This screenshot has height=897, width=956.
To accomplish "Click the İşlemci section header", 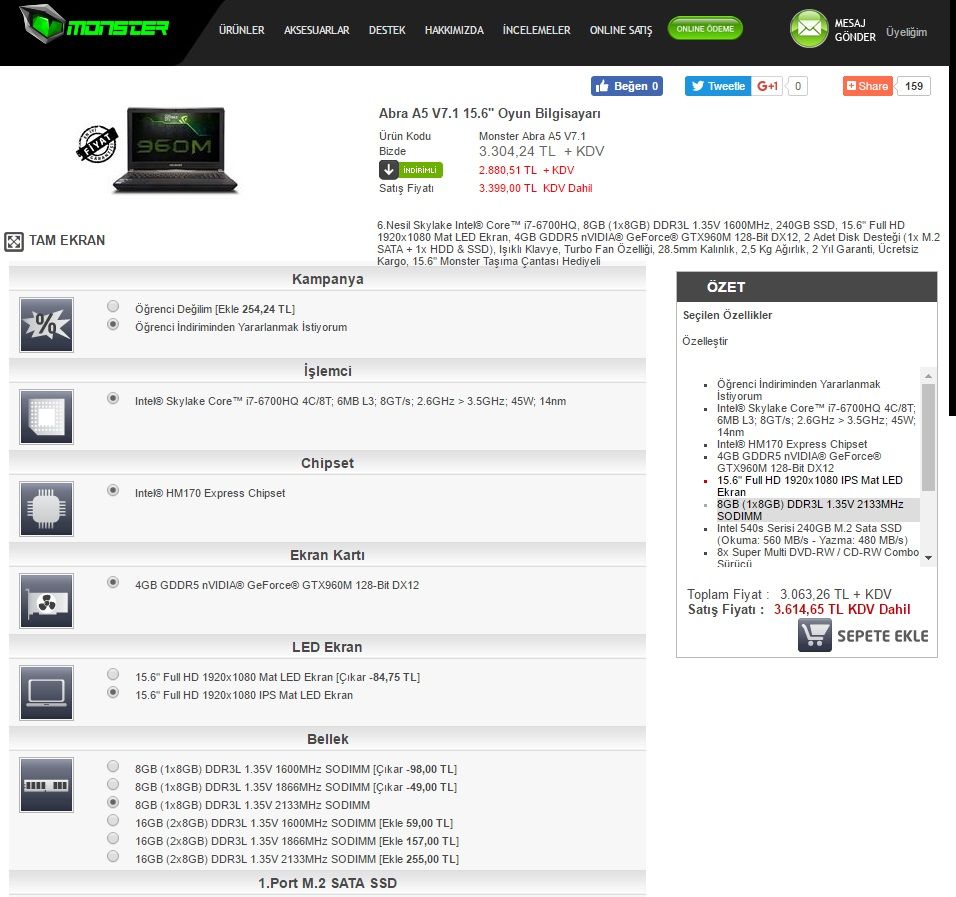I will click(x=327, y=371).
